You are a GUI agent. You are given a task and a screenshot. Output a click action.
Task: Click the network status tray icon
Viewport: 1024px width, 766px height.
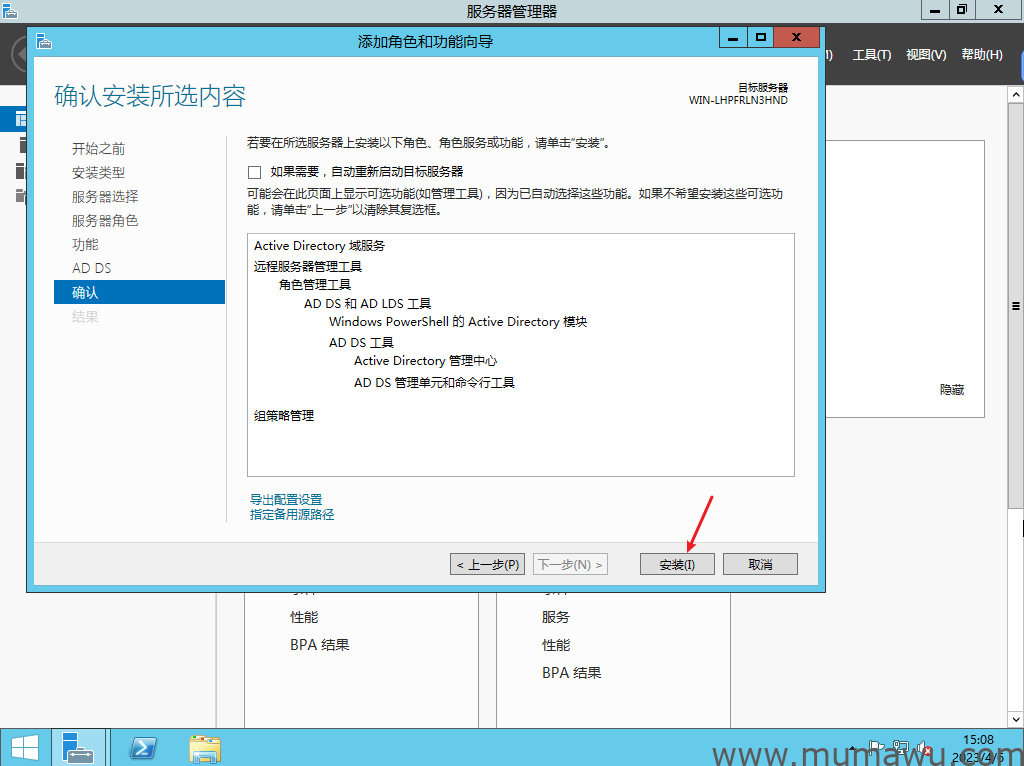(x=900, y=749)
